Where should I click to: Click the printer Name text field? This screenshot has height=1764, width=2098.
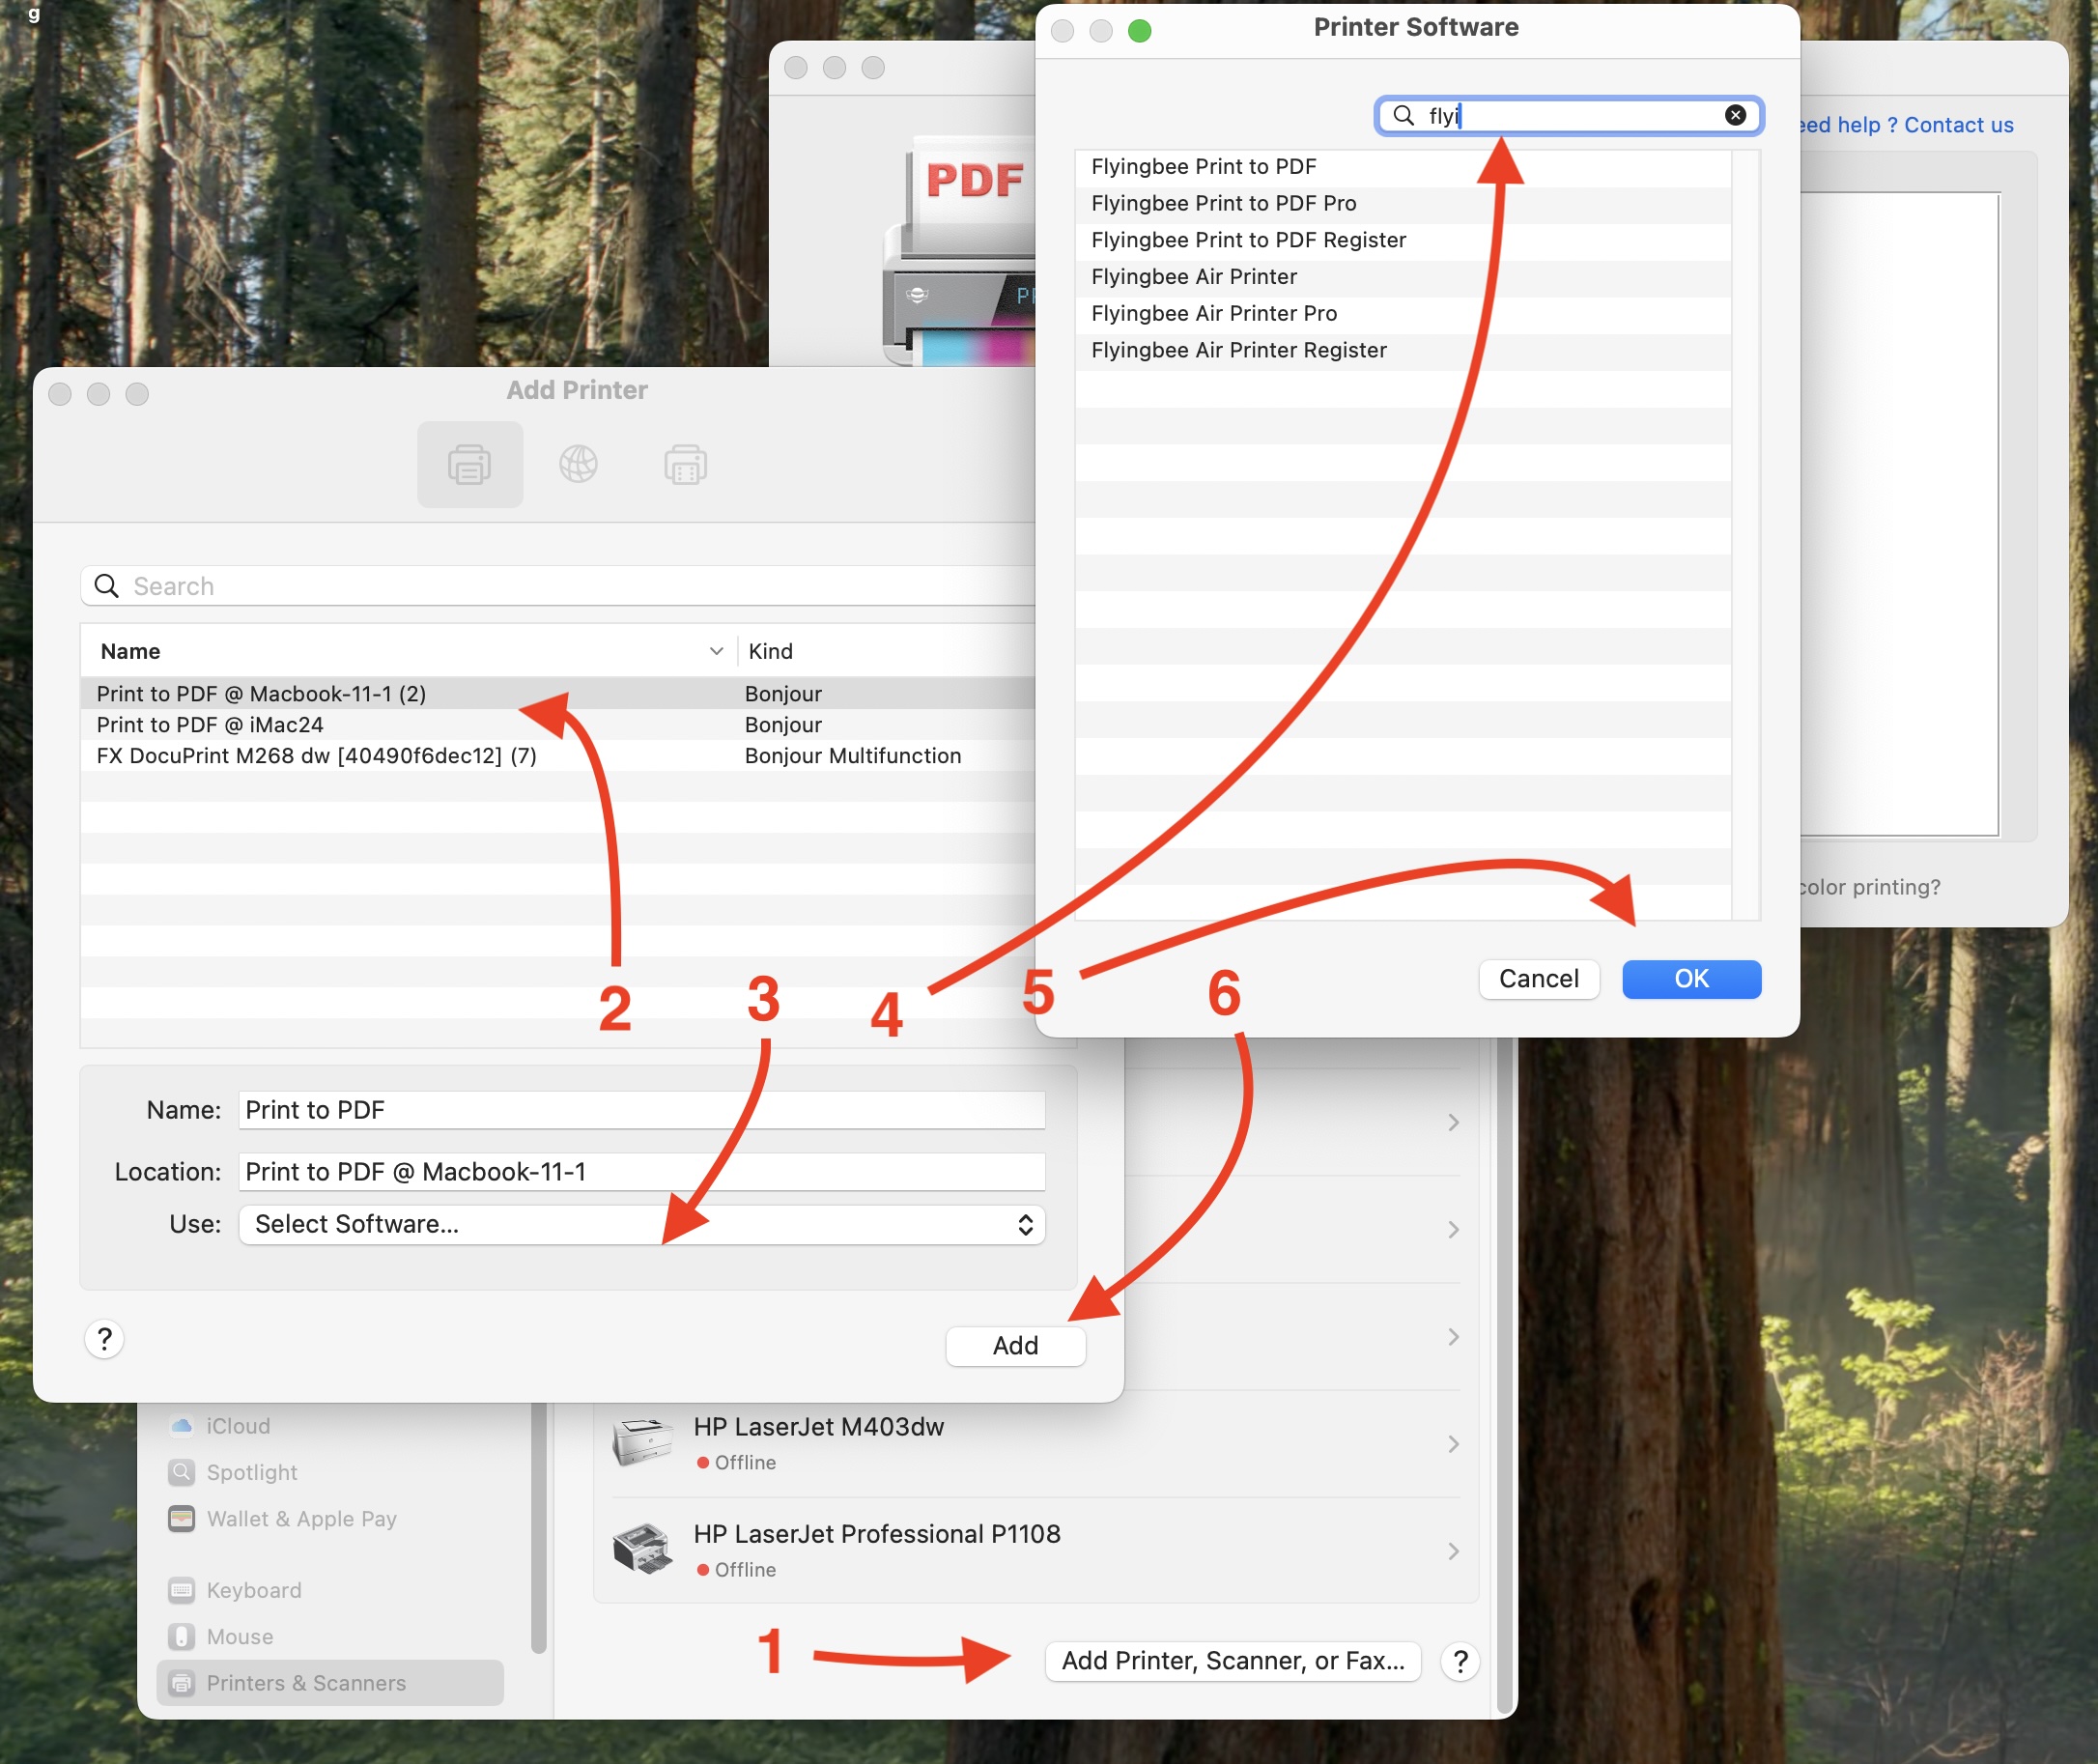pyautogui.click(x=642, y=1110)
